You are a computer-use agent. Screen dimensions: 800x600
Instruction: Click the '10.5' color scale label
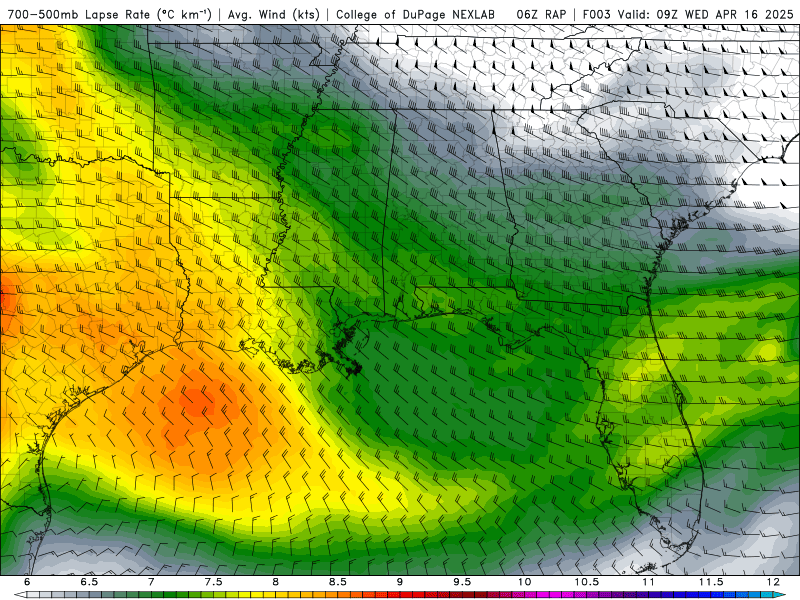(x=587, y=582)
